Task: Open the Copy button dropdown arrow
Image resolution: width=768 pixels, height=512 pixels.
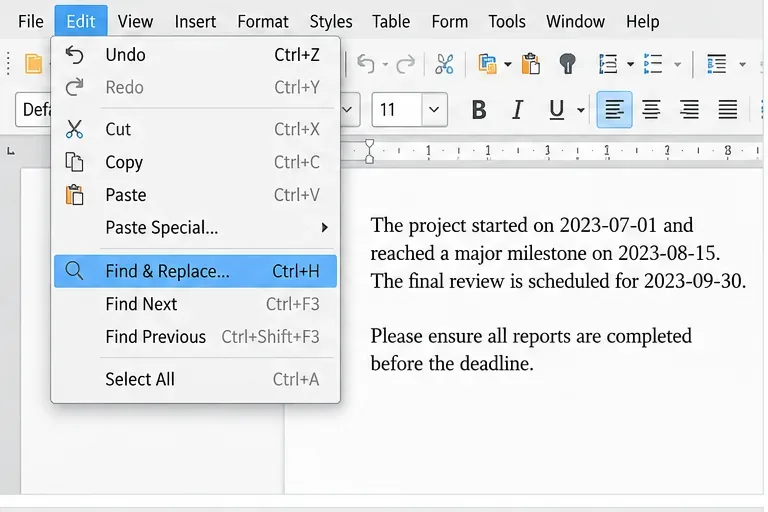Action: [508, 64]
